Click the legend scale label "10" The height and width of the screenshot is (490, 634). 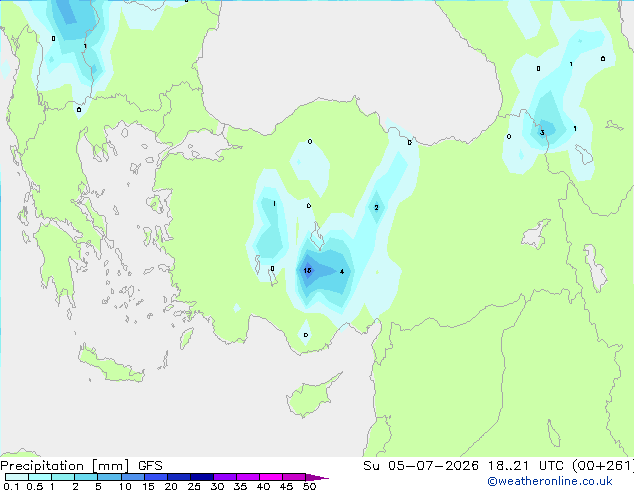click(125, 486)
